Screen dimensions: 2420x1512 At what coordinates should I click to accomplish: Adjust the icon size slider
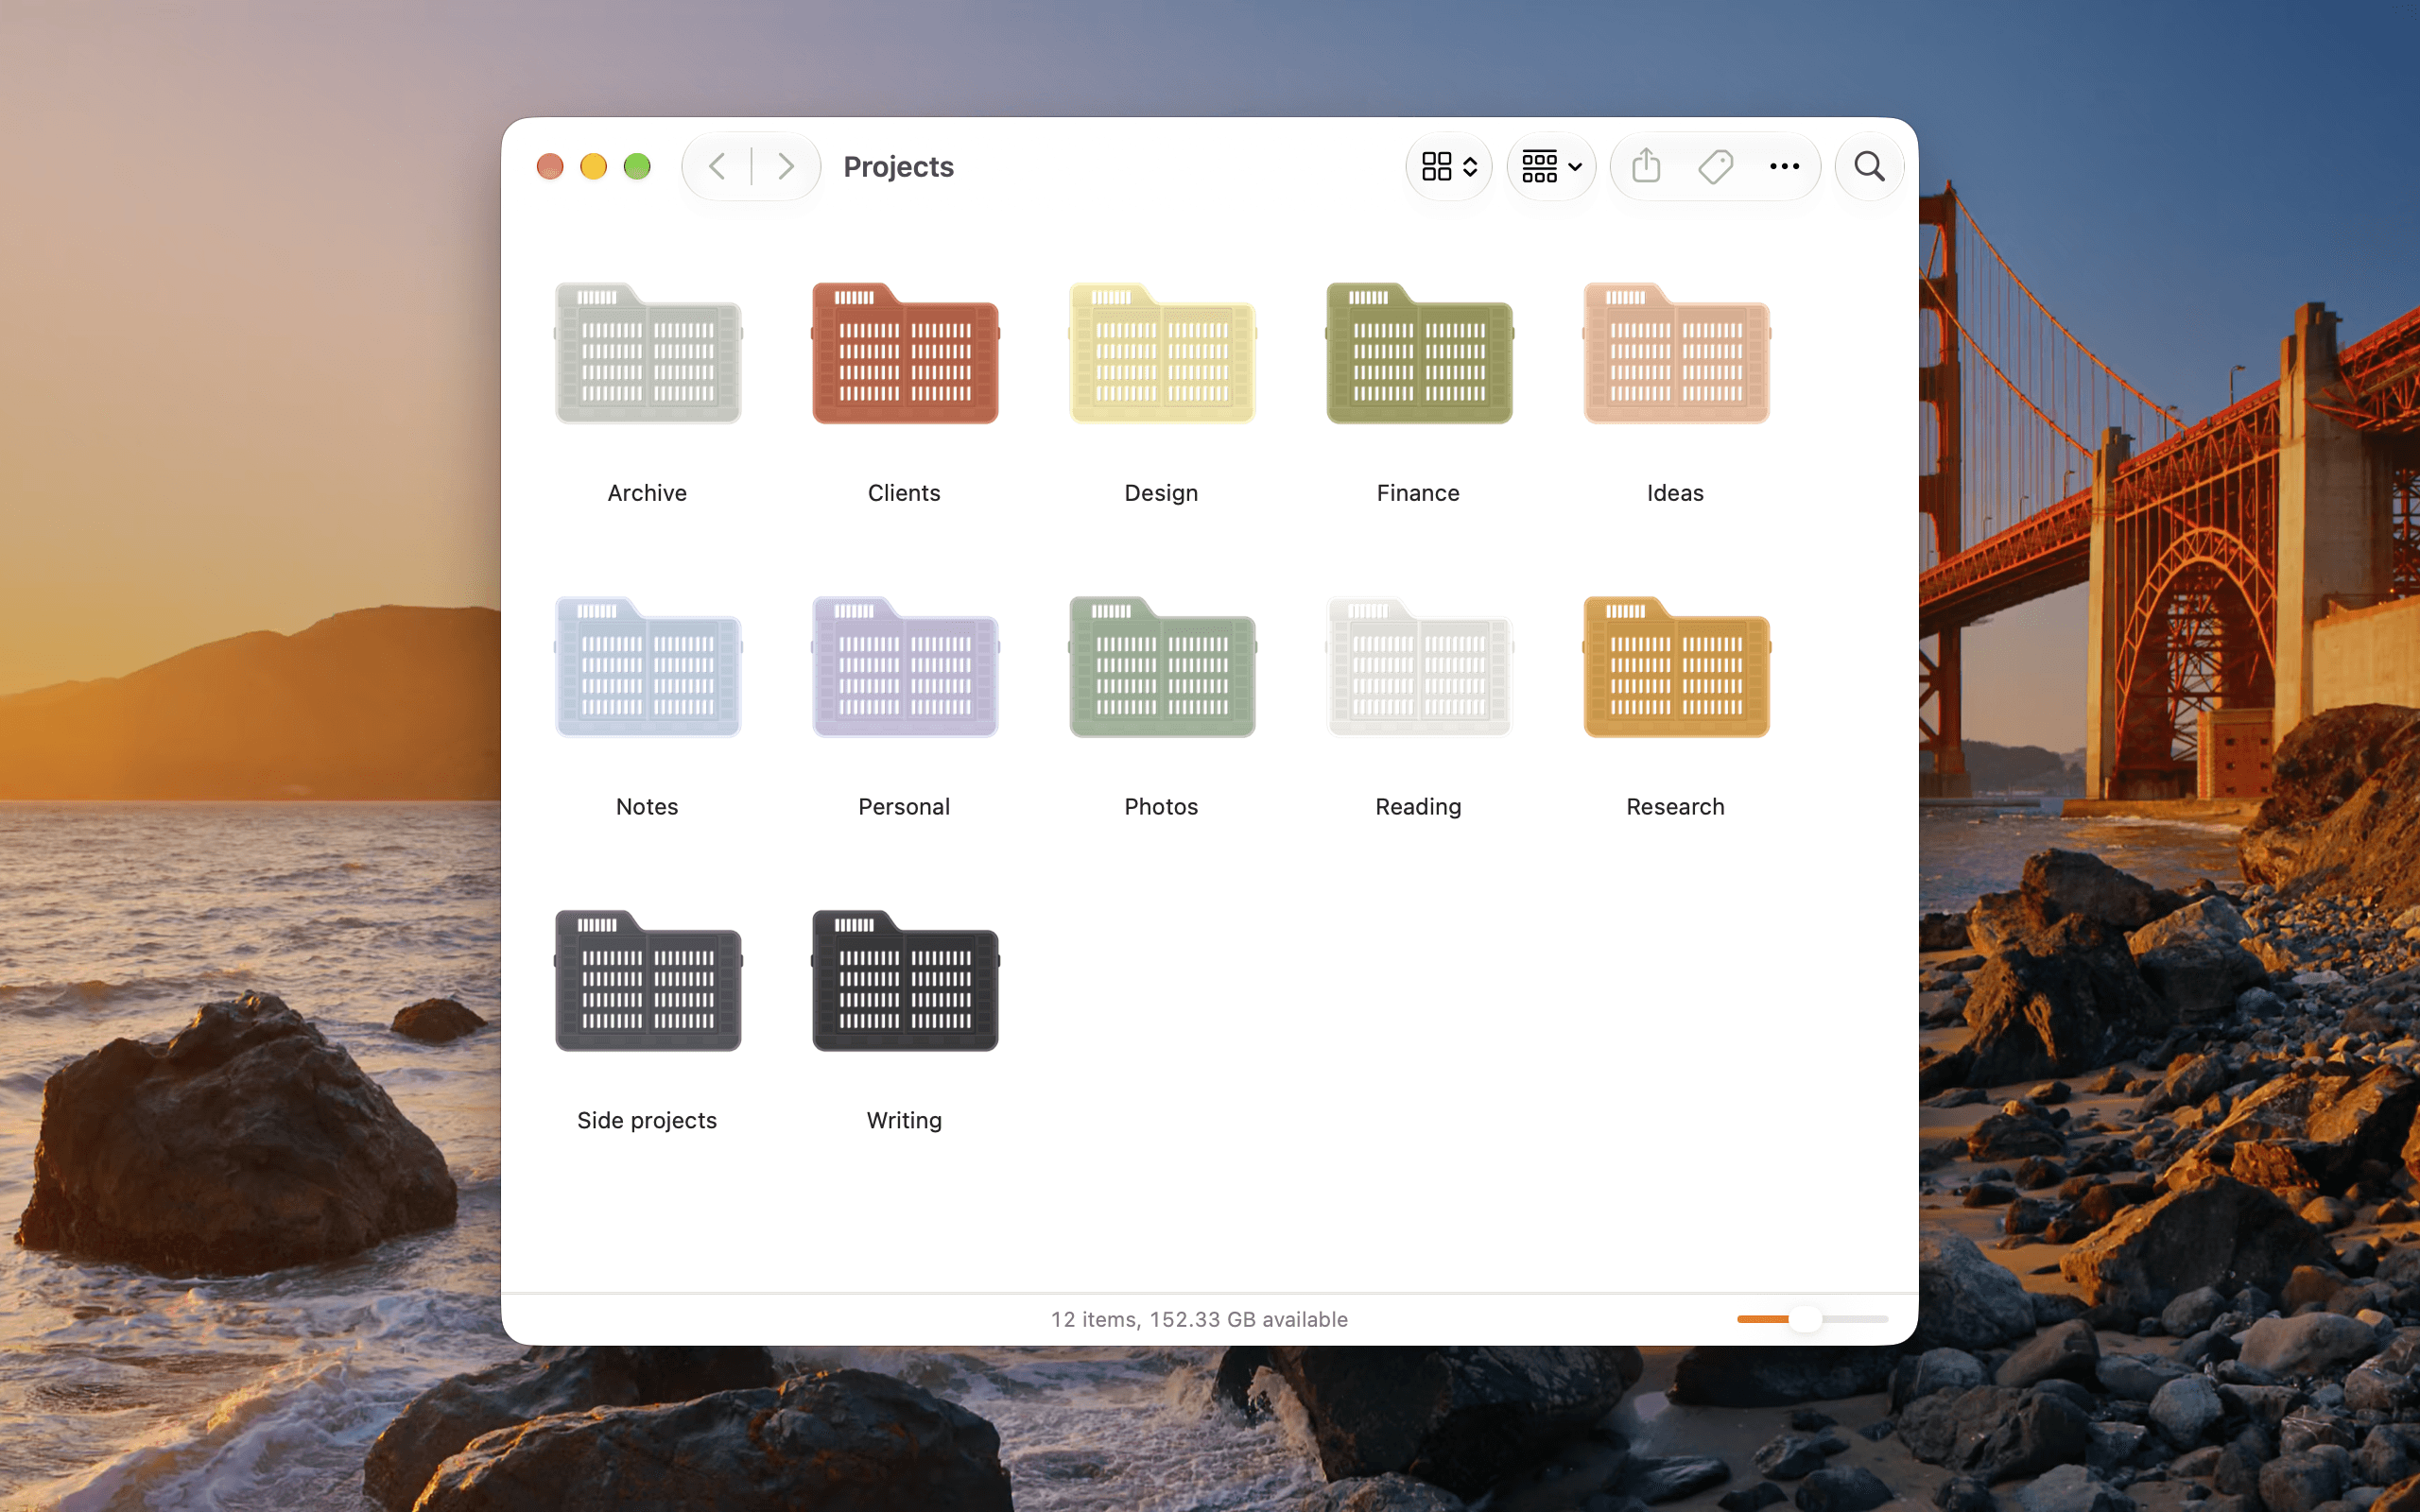point(1812,1319)
